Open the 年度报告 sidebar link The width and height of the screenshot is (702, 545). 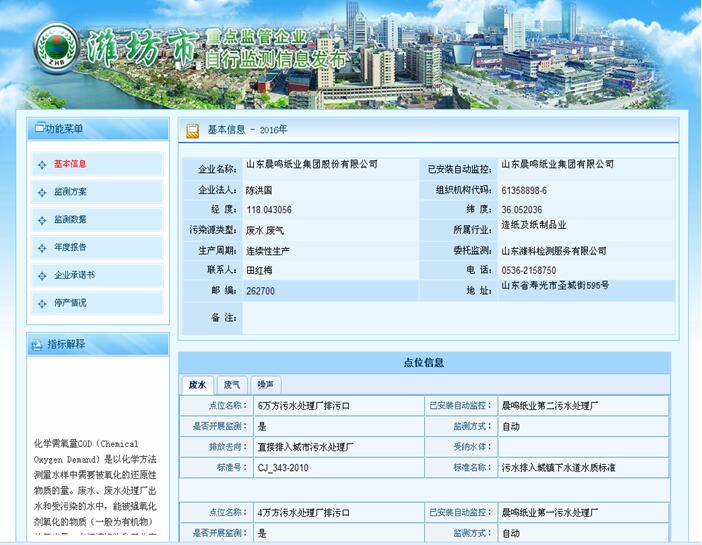point(70,247)
